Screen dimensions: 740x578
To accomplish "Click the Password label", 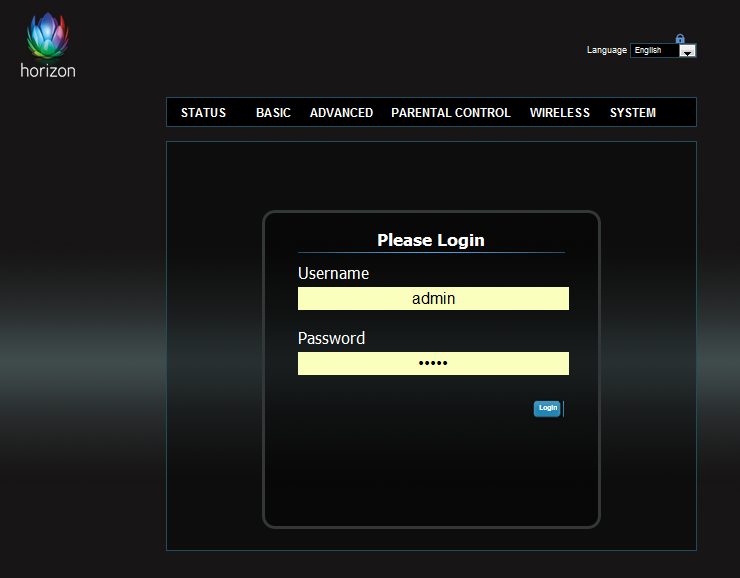I will pos(331,338).
